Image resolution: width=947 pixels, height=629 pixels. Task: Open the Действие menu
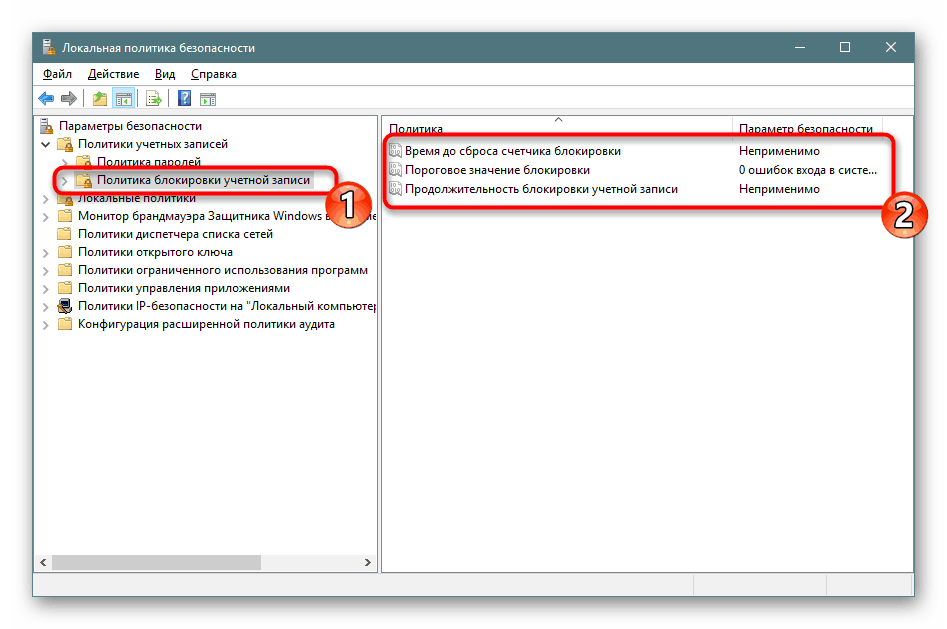pos(113,74)
